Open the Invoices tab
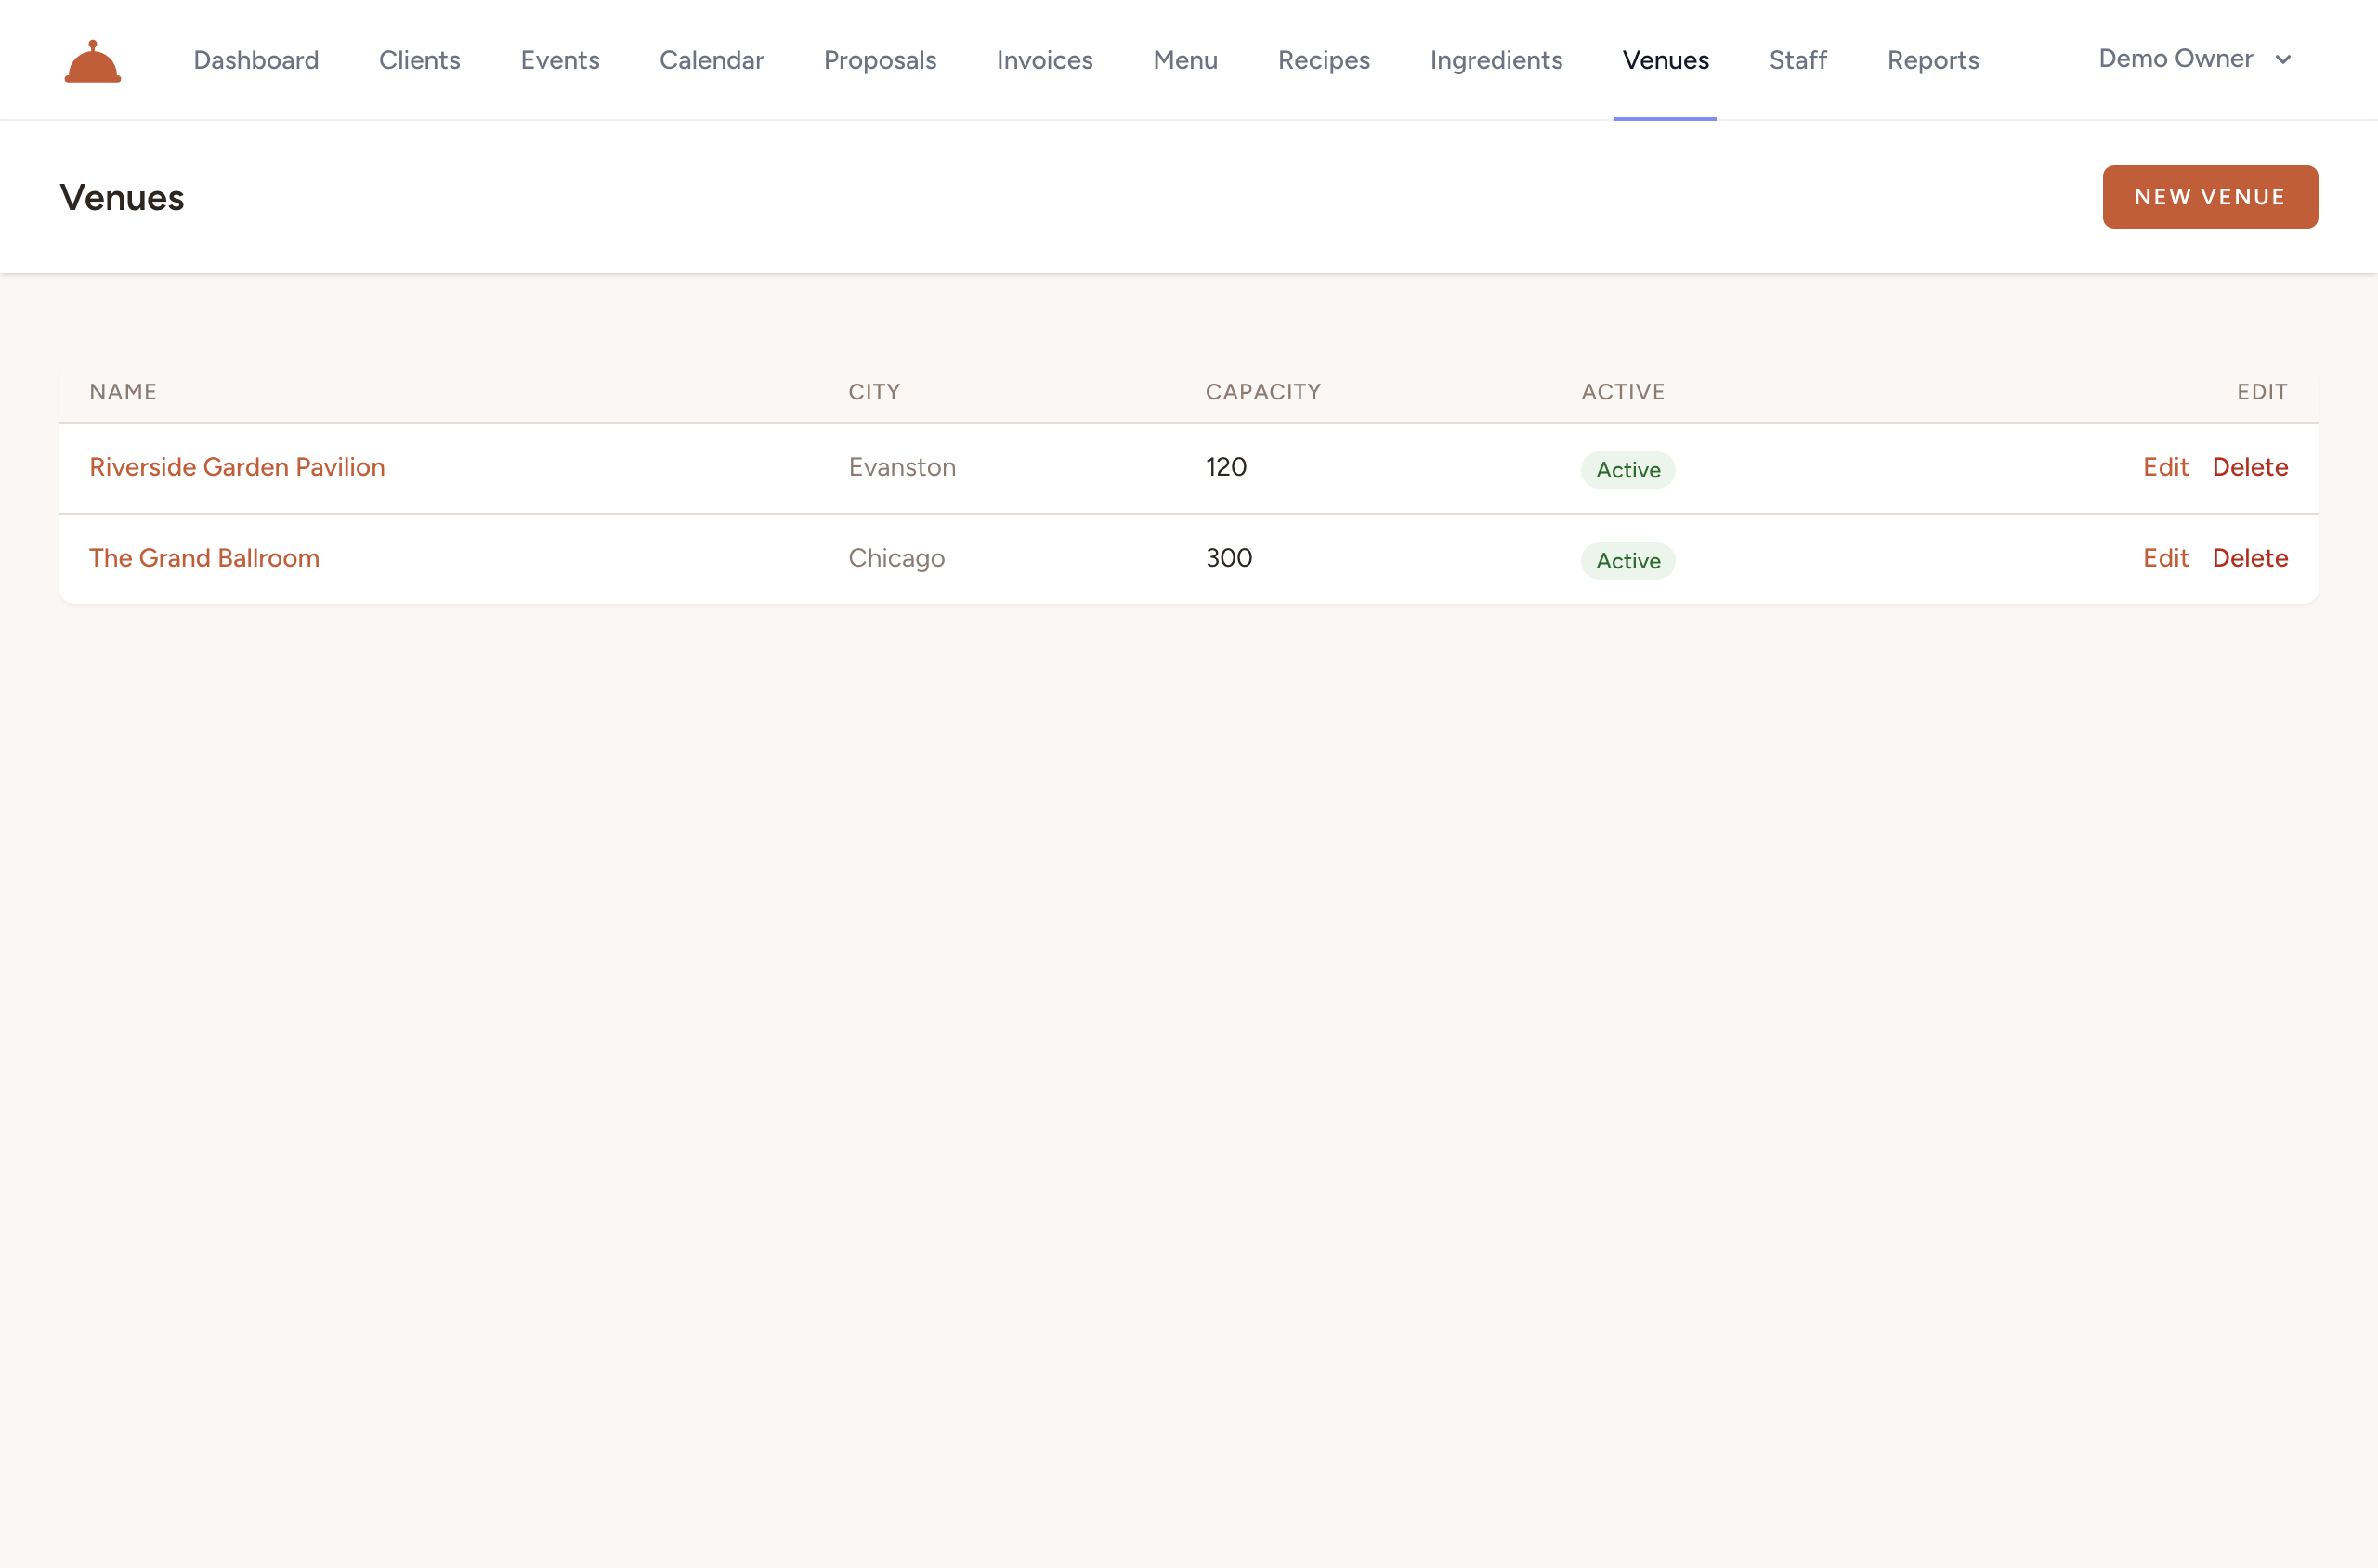Screen dimensions: 2378x1568 1045,60
